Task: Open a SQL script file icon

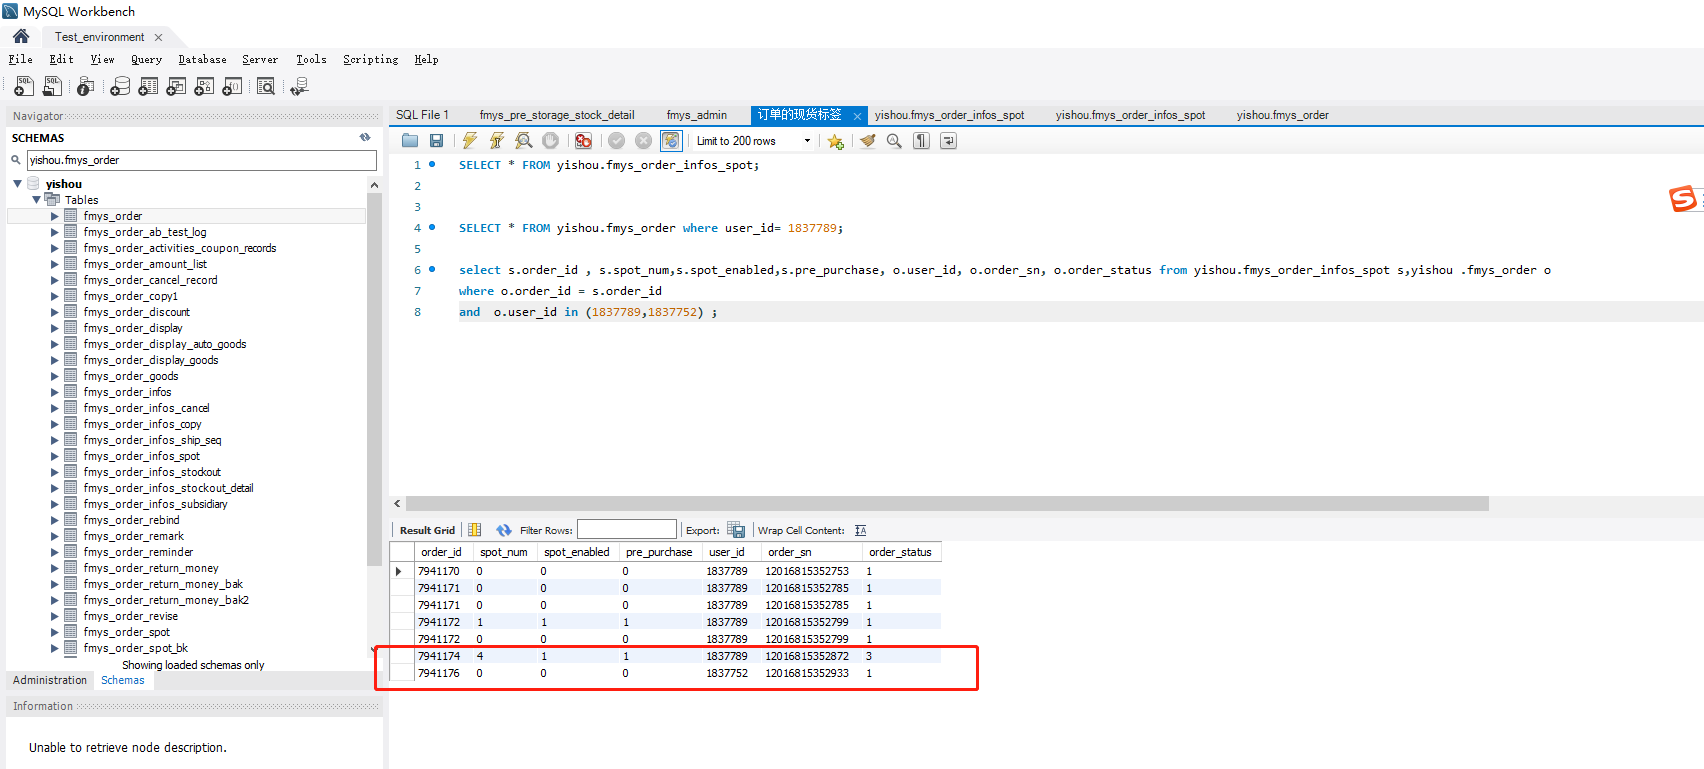Action: (x=52, y=87)
